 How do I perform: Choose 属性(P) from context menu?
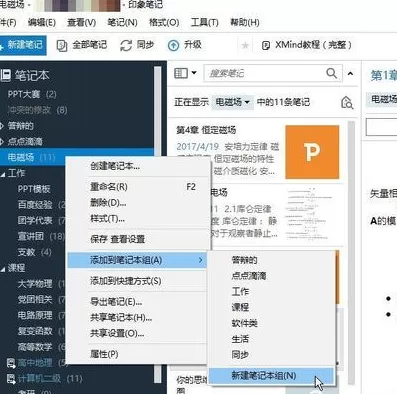(138, 354)
